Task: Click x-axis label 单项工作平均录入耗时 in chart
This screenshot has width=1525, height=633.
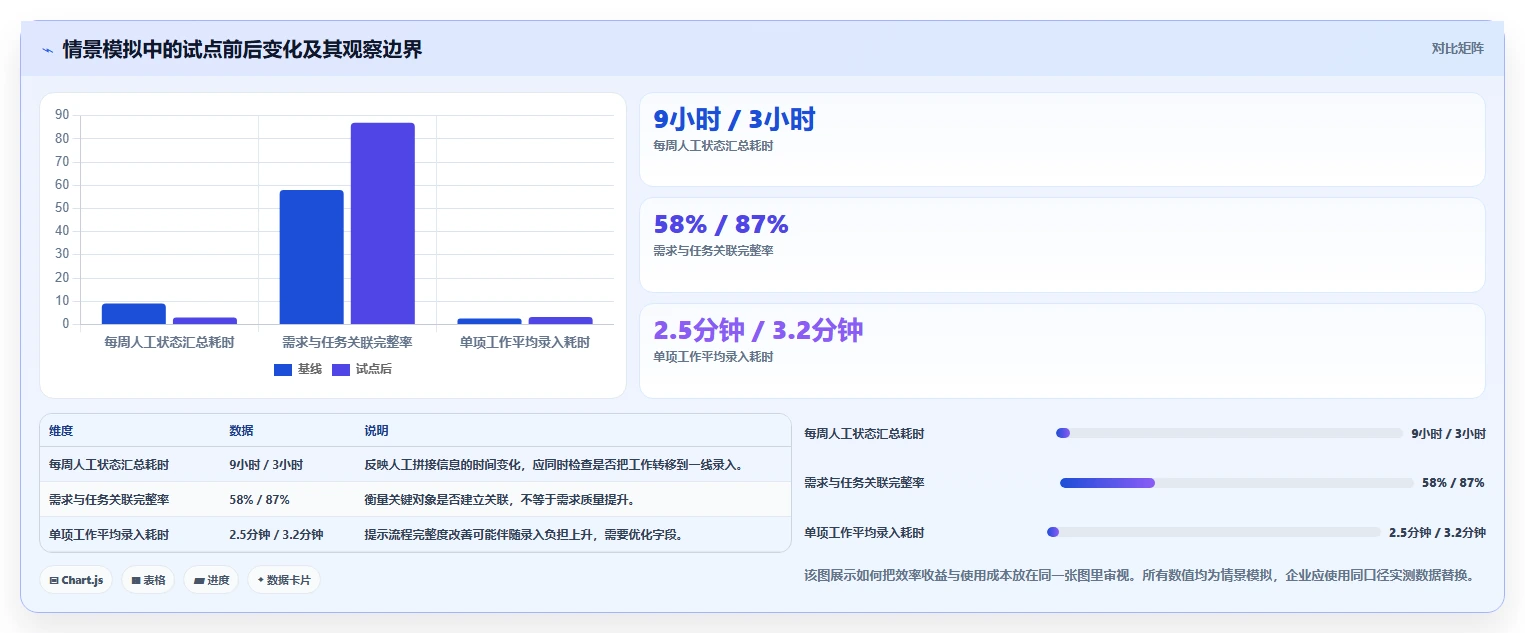Action: click(525, 342)
